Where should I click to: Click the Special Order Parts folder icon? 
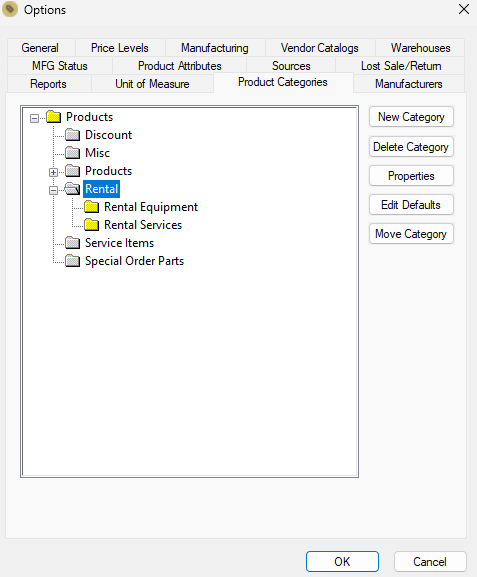pos(73,261)
